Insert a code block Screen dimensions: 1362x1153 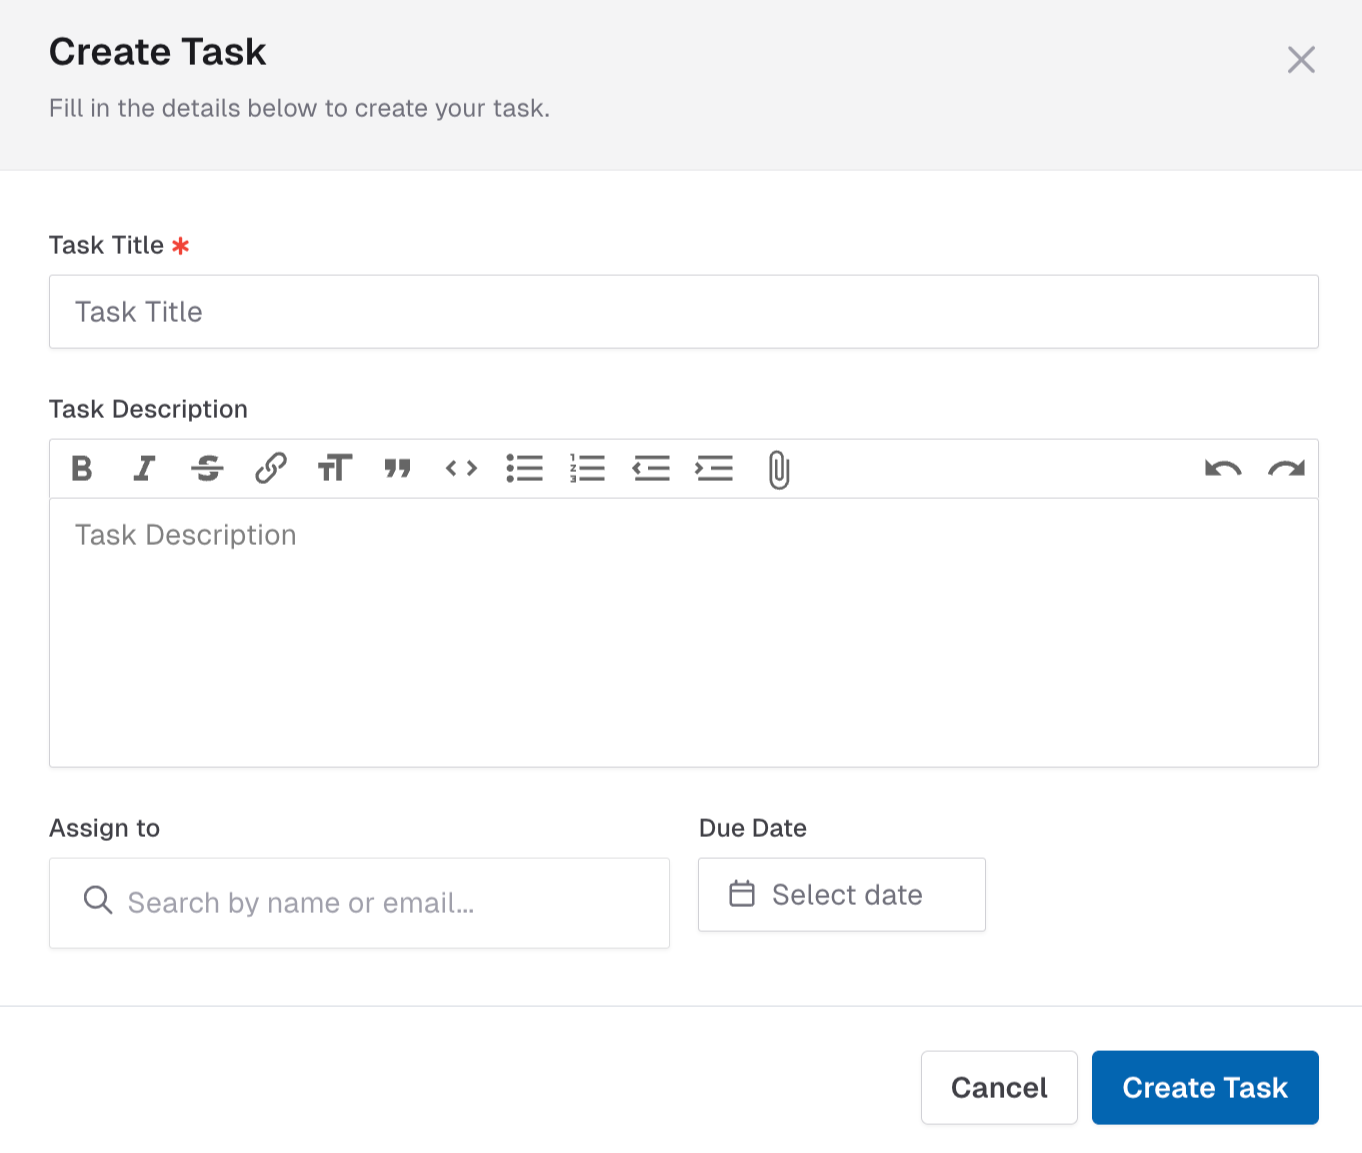(461, 468)
